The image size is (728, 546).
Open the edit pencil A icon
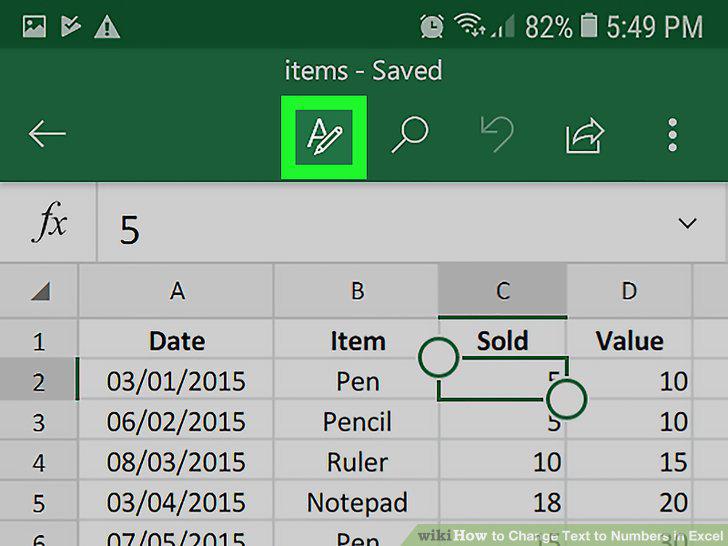324,136
